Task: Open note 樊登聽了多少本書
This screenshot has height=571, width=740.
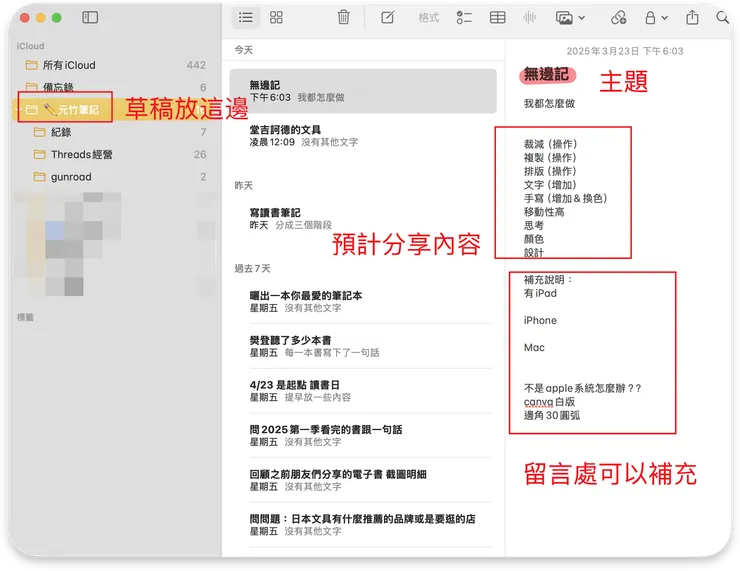Action: (x=363, y=346)
